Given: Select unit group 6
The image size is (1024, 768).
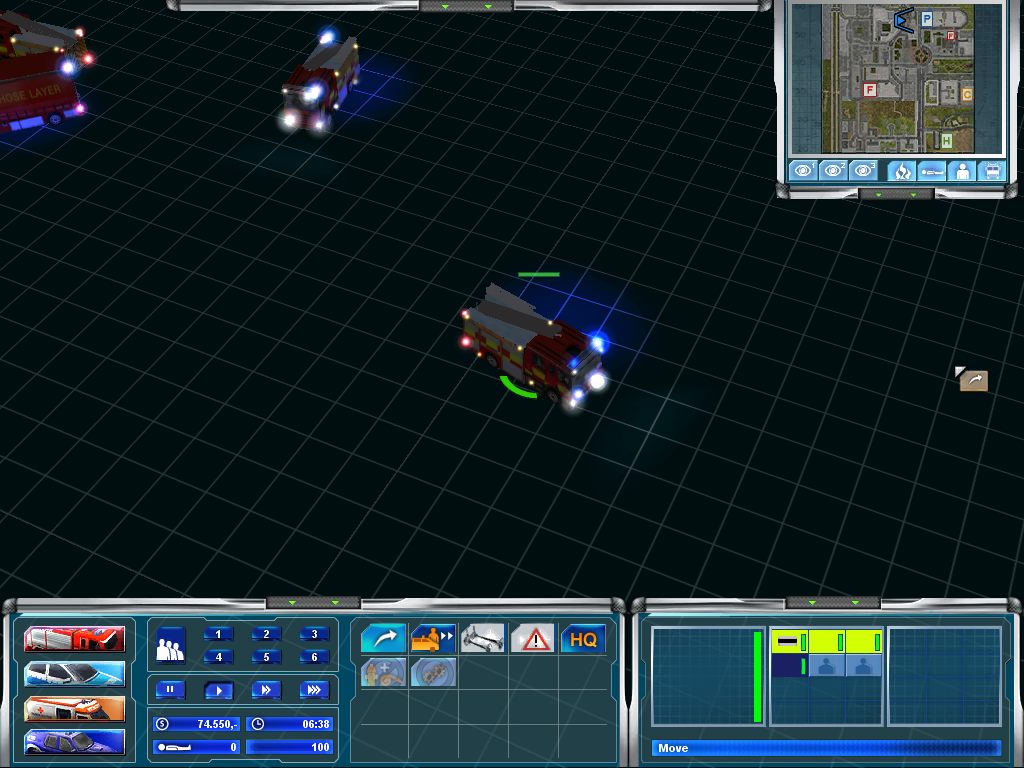Looking at the screenshot, I should [314, 657].
